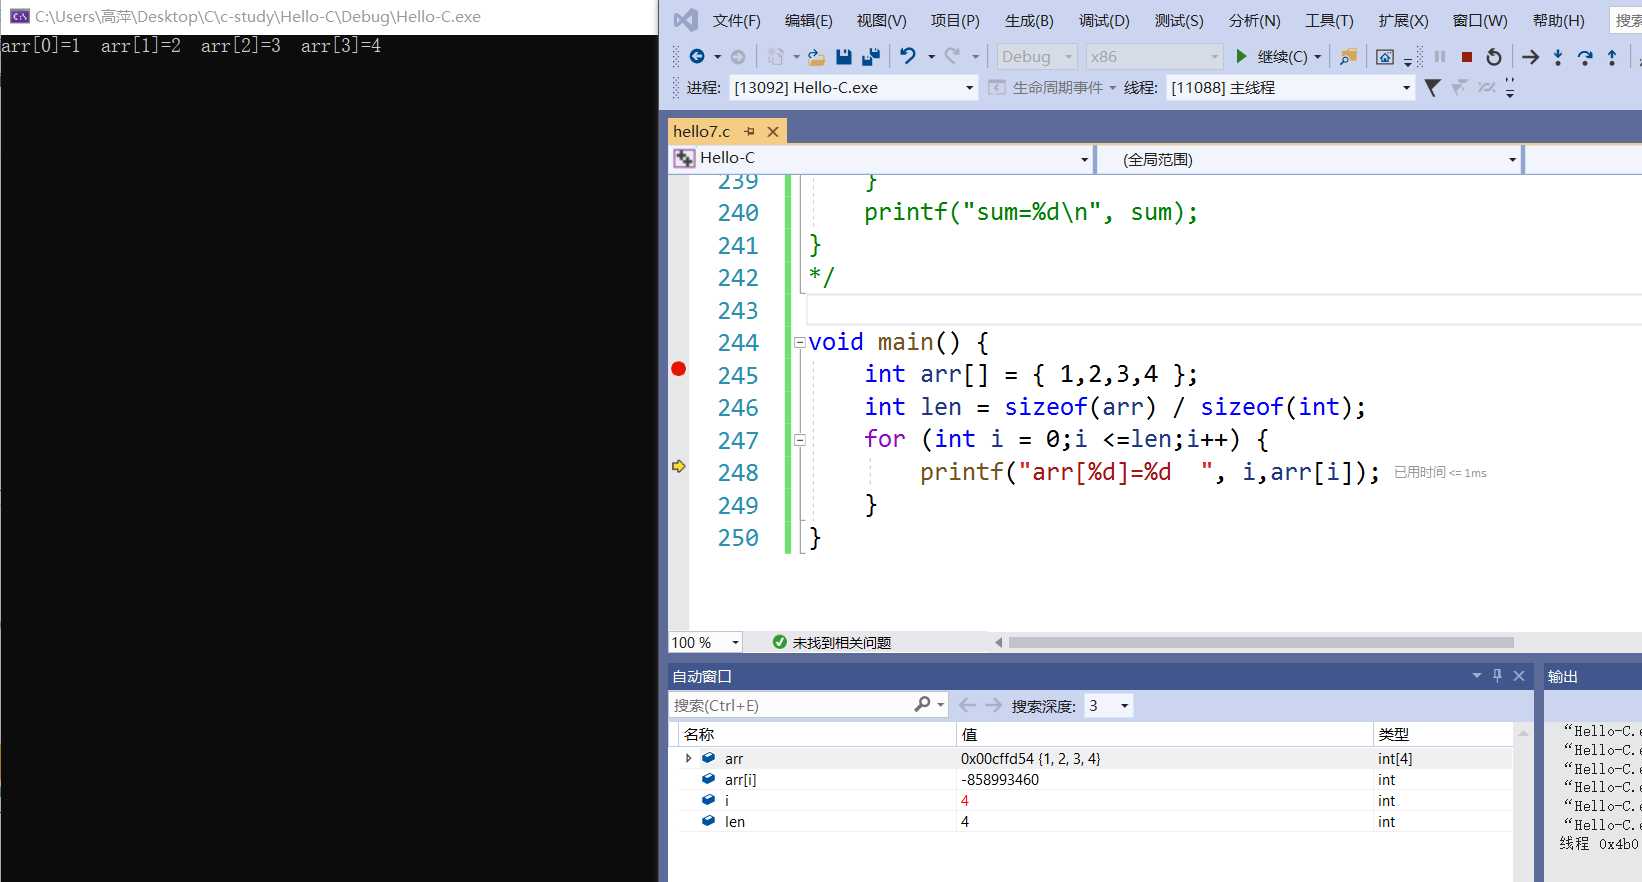The width and height of the screenshot is (1642, 882).
Task: Open the Autos window options dropdown arrow
Action: (x=1476, y=676)
